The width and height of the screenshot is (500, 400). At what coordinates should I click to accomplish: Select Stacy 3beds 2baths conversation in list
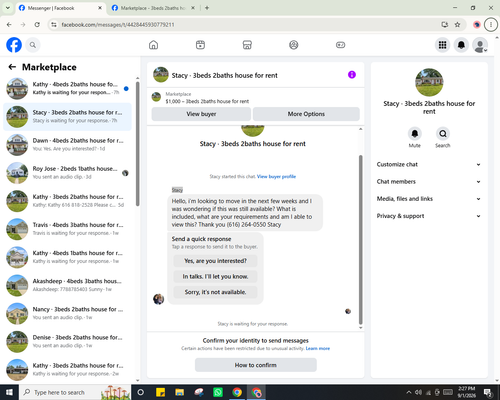(67, 117)
